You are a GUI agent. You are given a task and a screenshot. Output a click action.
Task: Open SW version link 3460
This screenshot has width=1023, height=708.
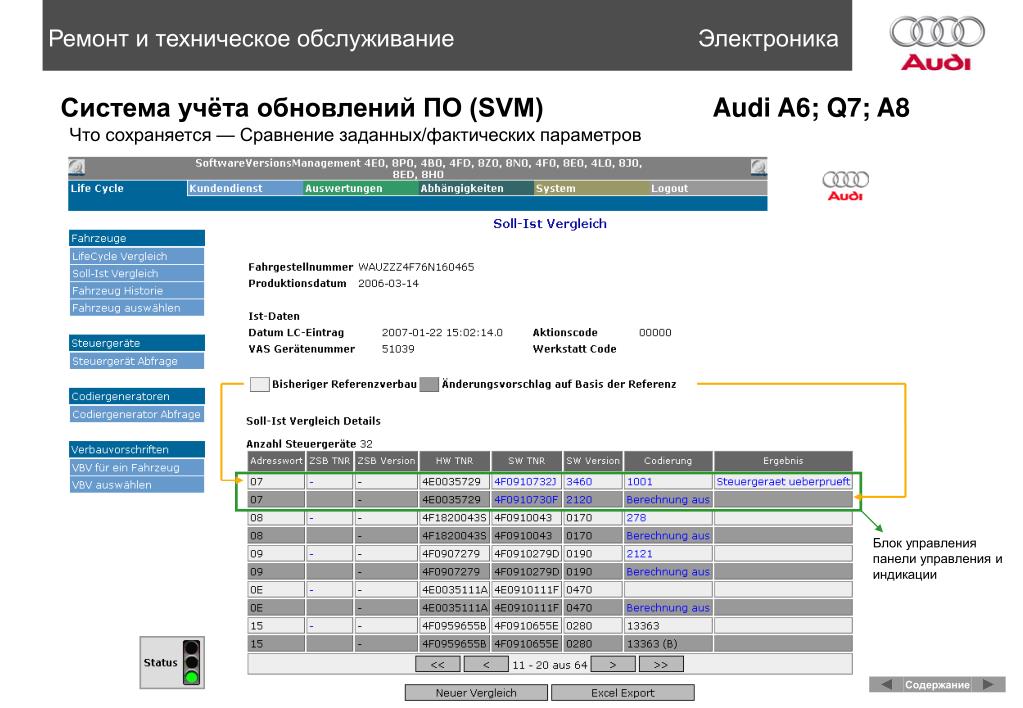(x=579, y=482)
